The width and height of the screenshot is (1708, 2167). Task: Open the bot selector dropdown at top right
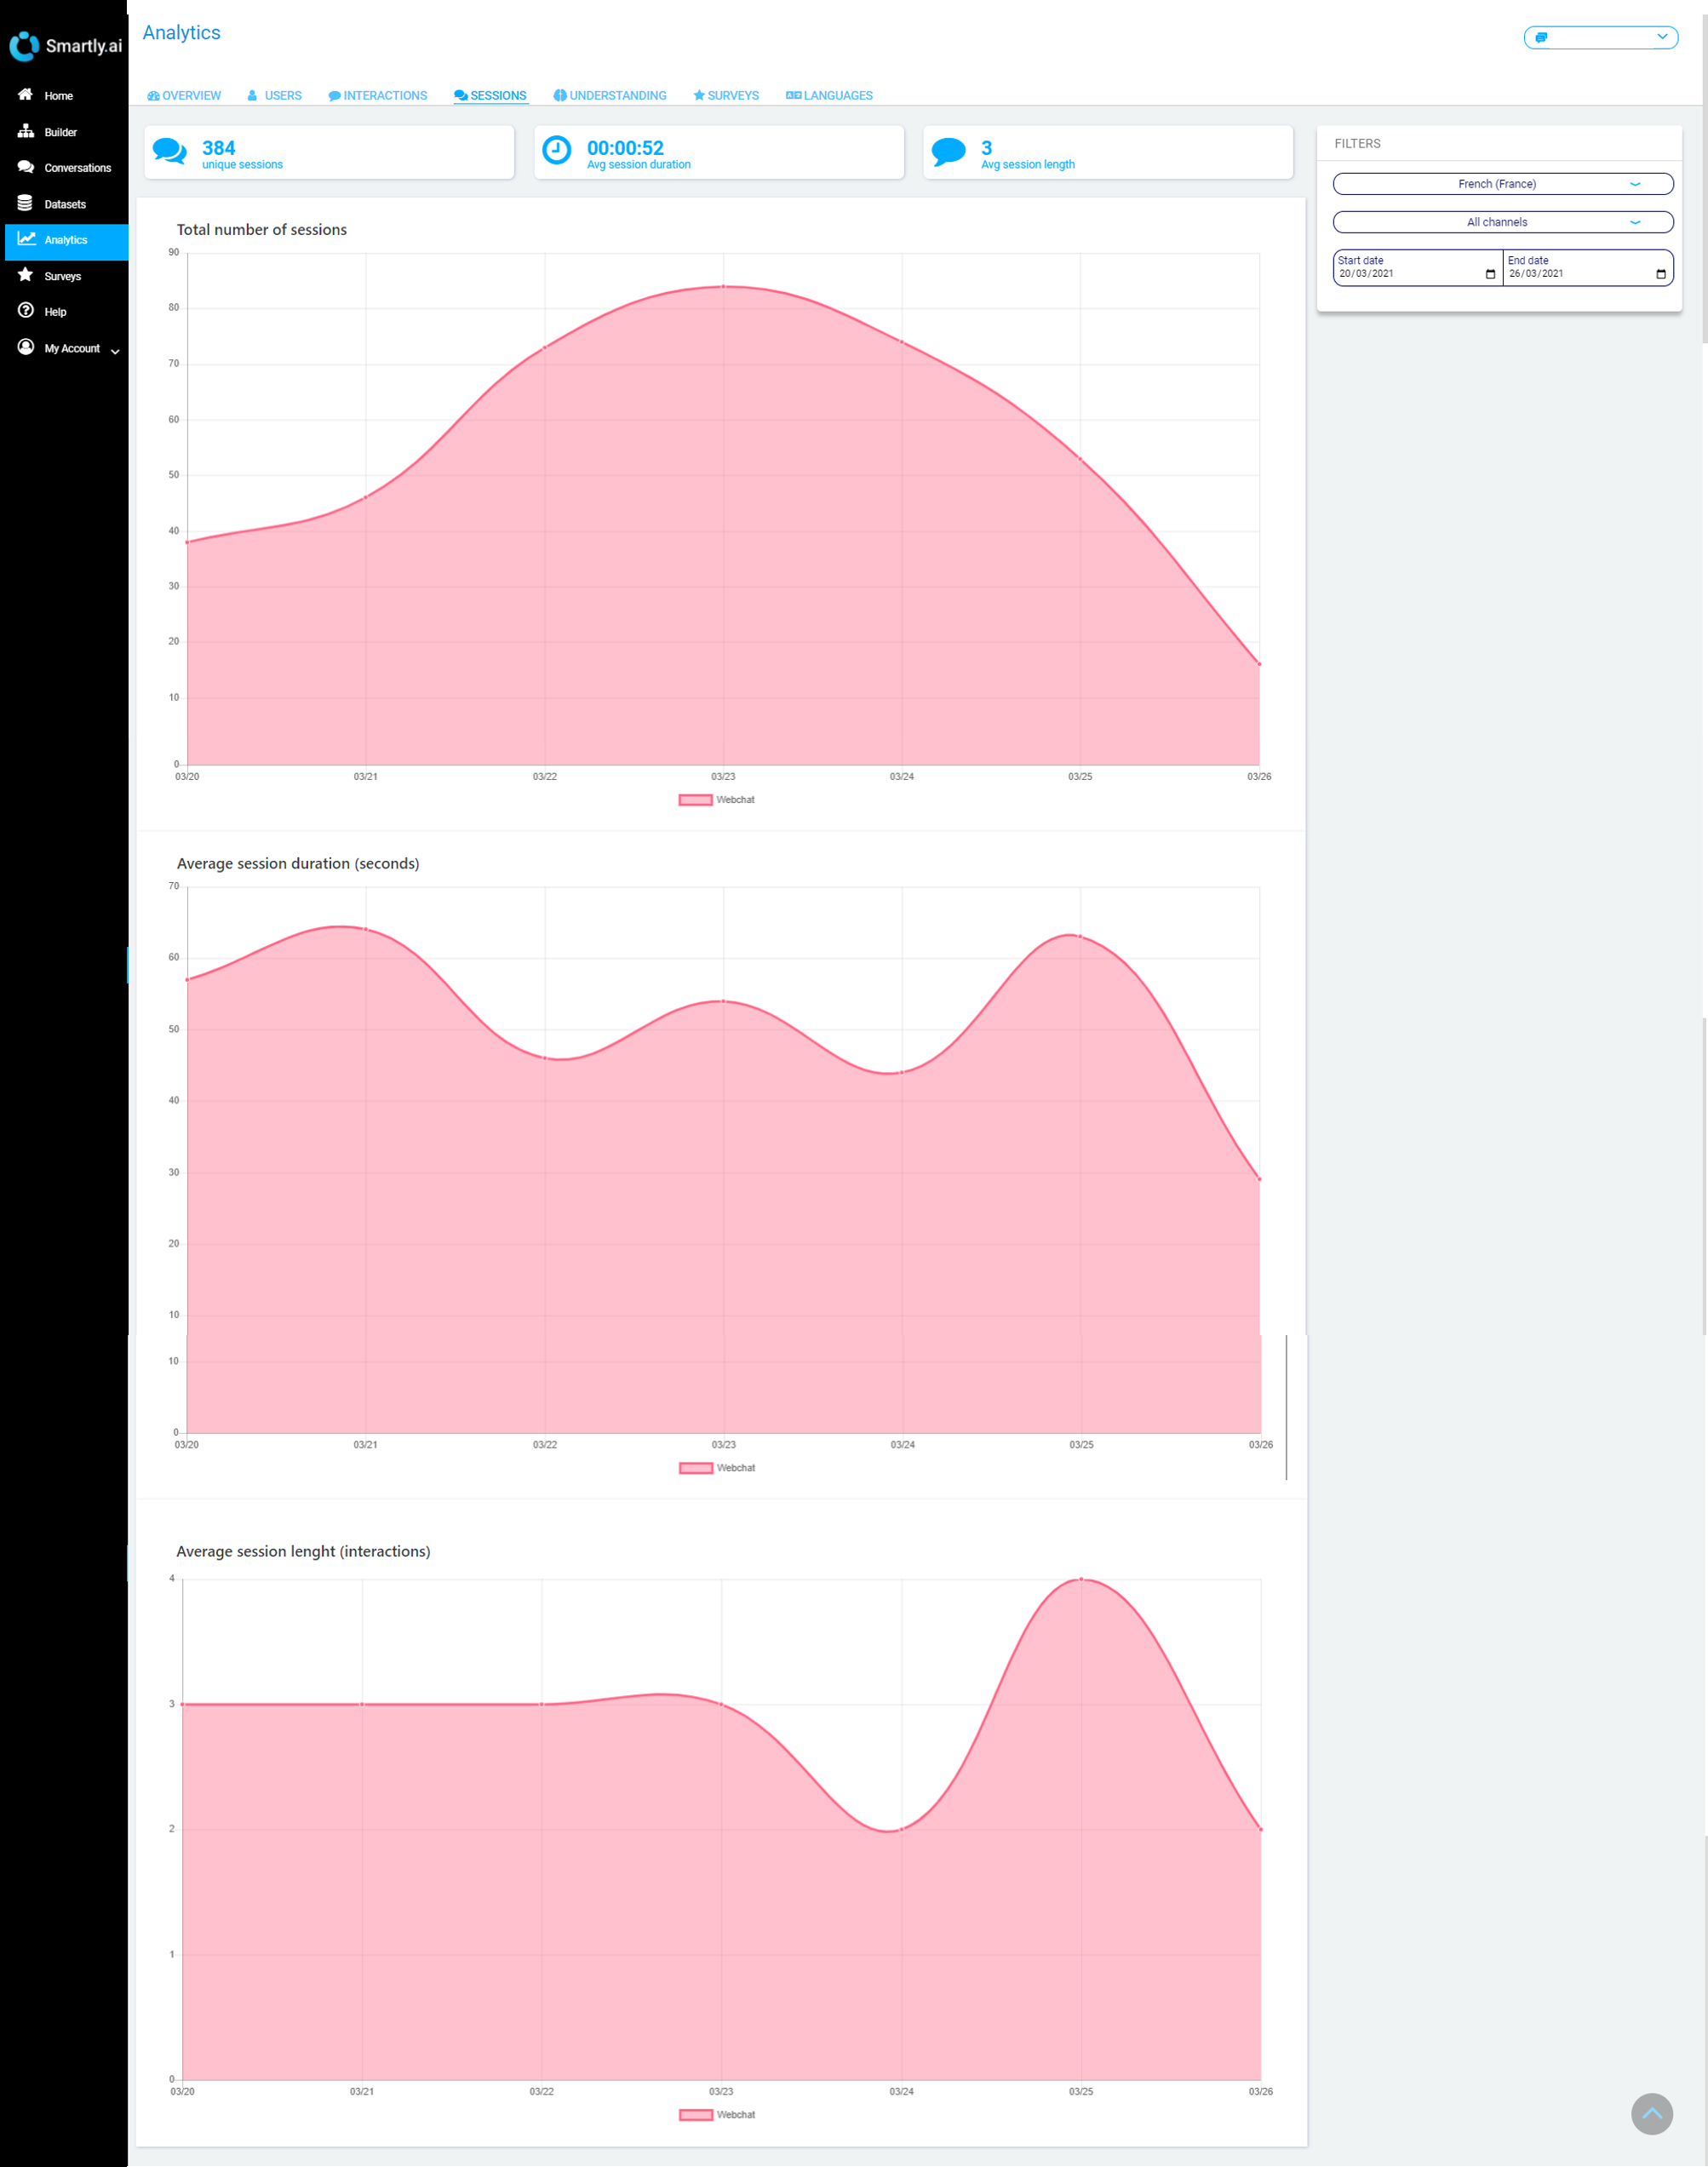point(1600,37)
